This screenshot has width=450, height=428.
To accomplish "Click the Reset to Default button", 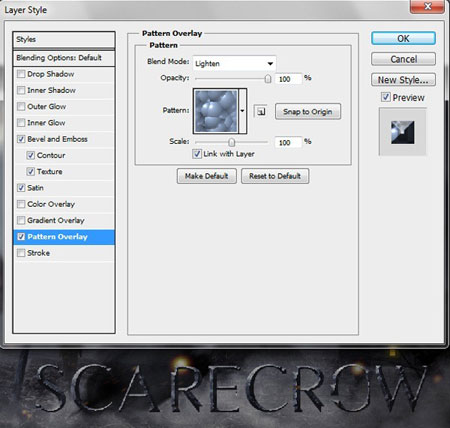I will 275,176.
